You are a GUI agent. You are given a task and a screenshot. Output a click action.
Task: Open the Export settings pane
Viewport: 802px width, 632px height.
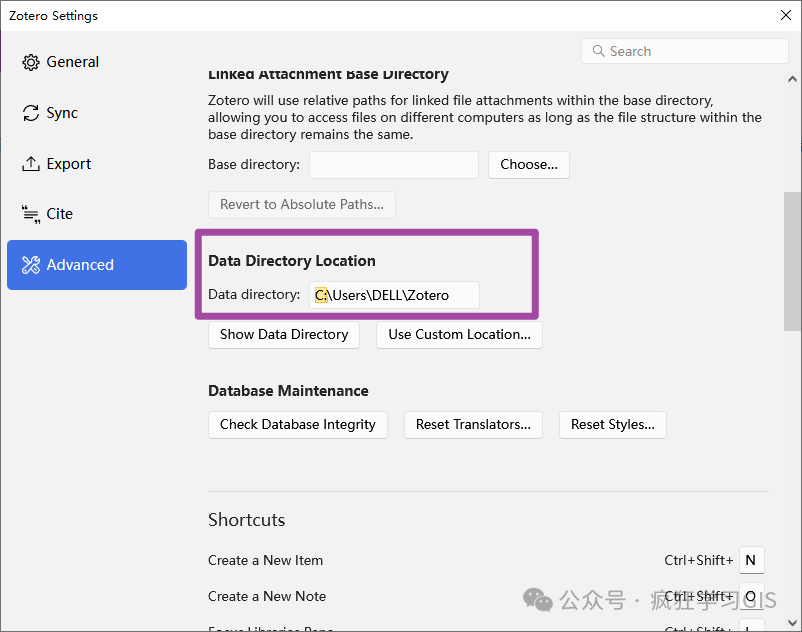[x=97, y=164]
